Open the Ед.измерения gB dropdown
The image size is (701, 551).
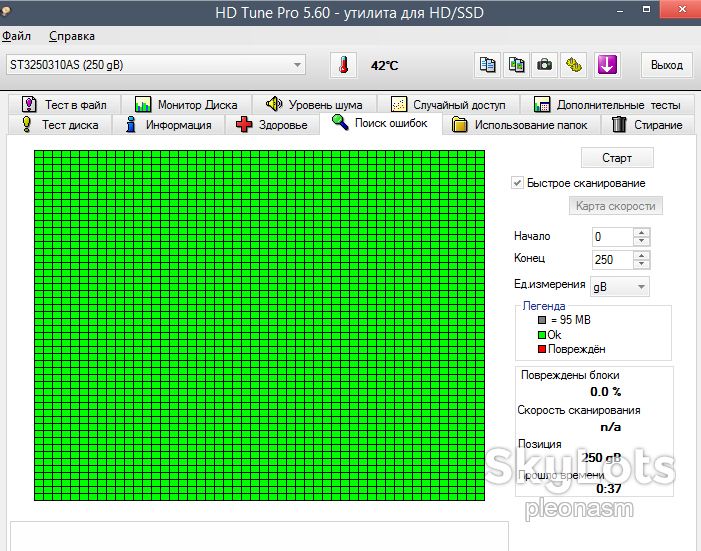tap(620, 287)
